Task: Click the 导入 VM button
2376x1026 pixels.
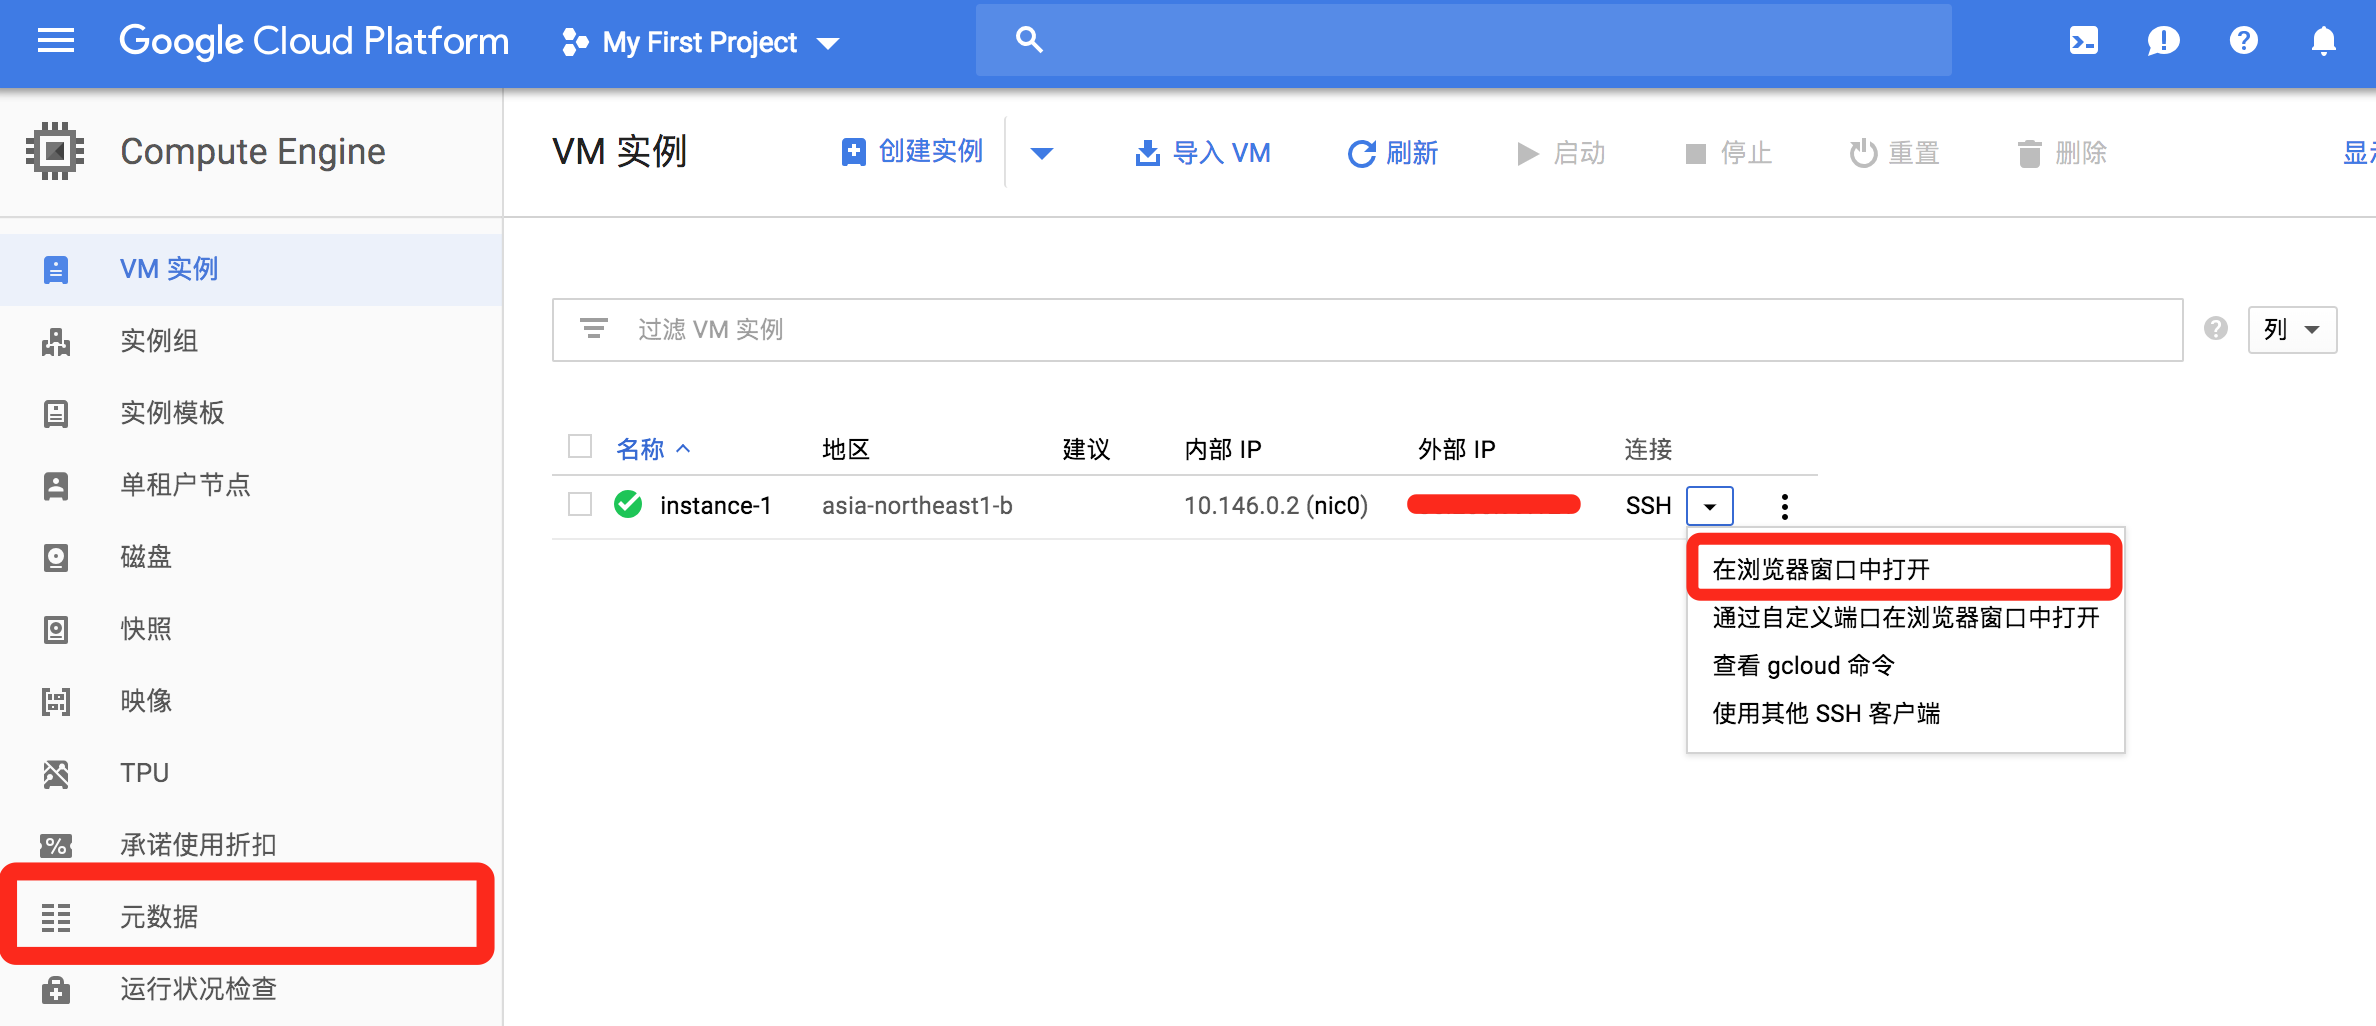Action: [1203, 153]
